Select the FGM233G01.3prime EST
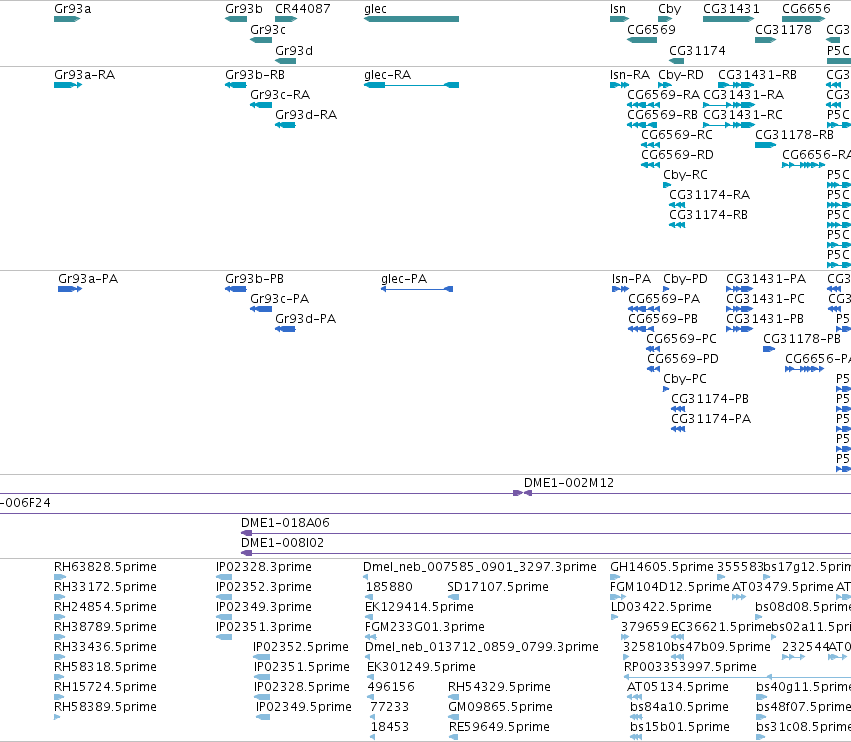Screen dimensions: 851x742 coord(371,637)
